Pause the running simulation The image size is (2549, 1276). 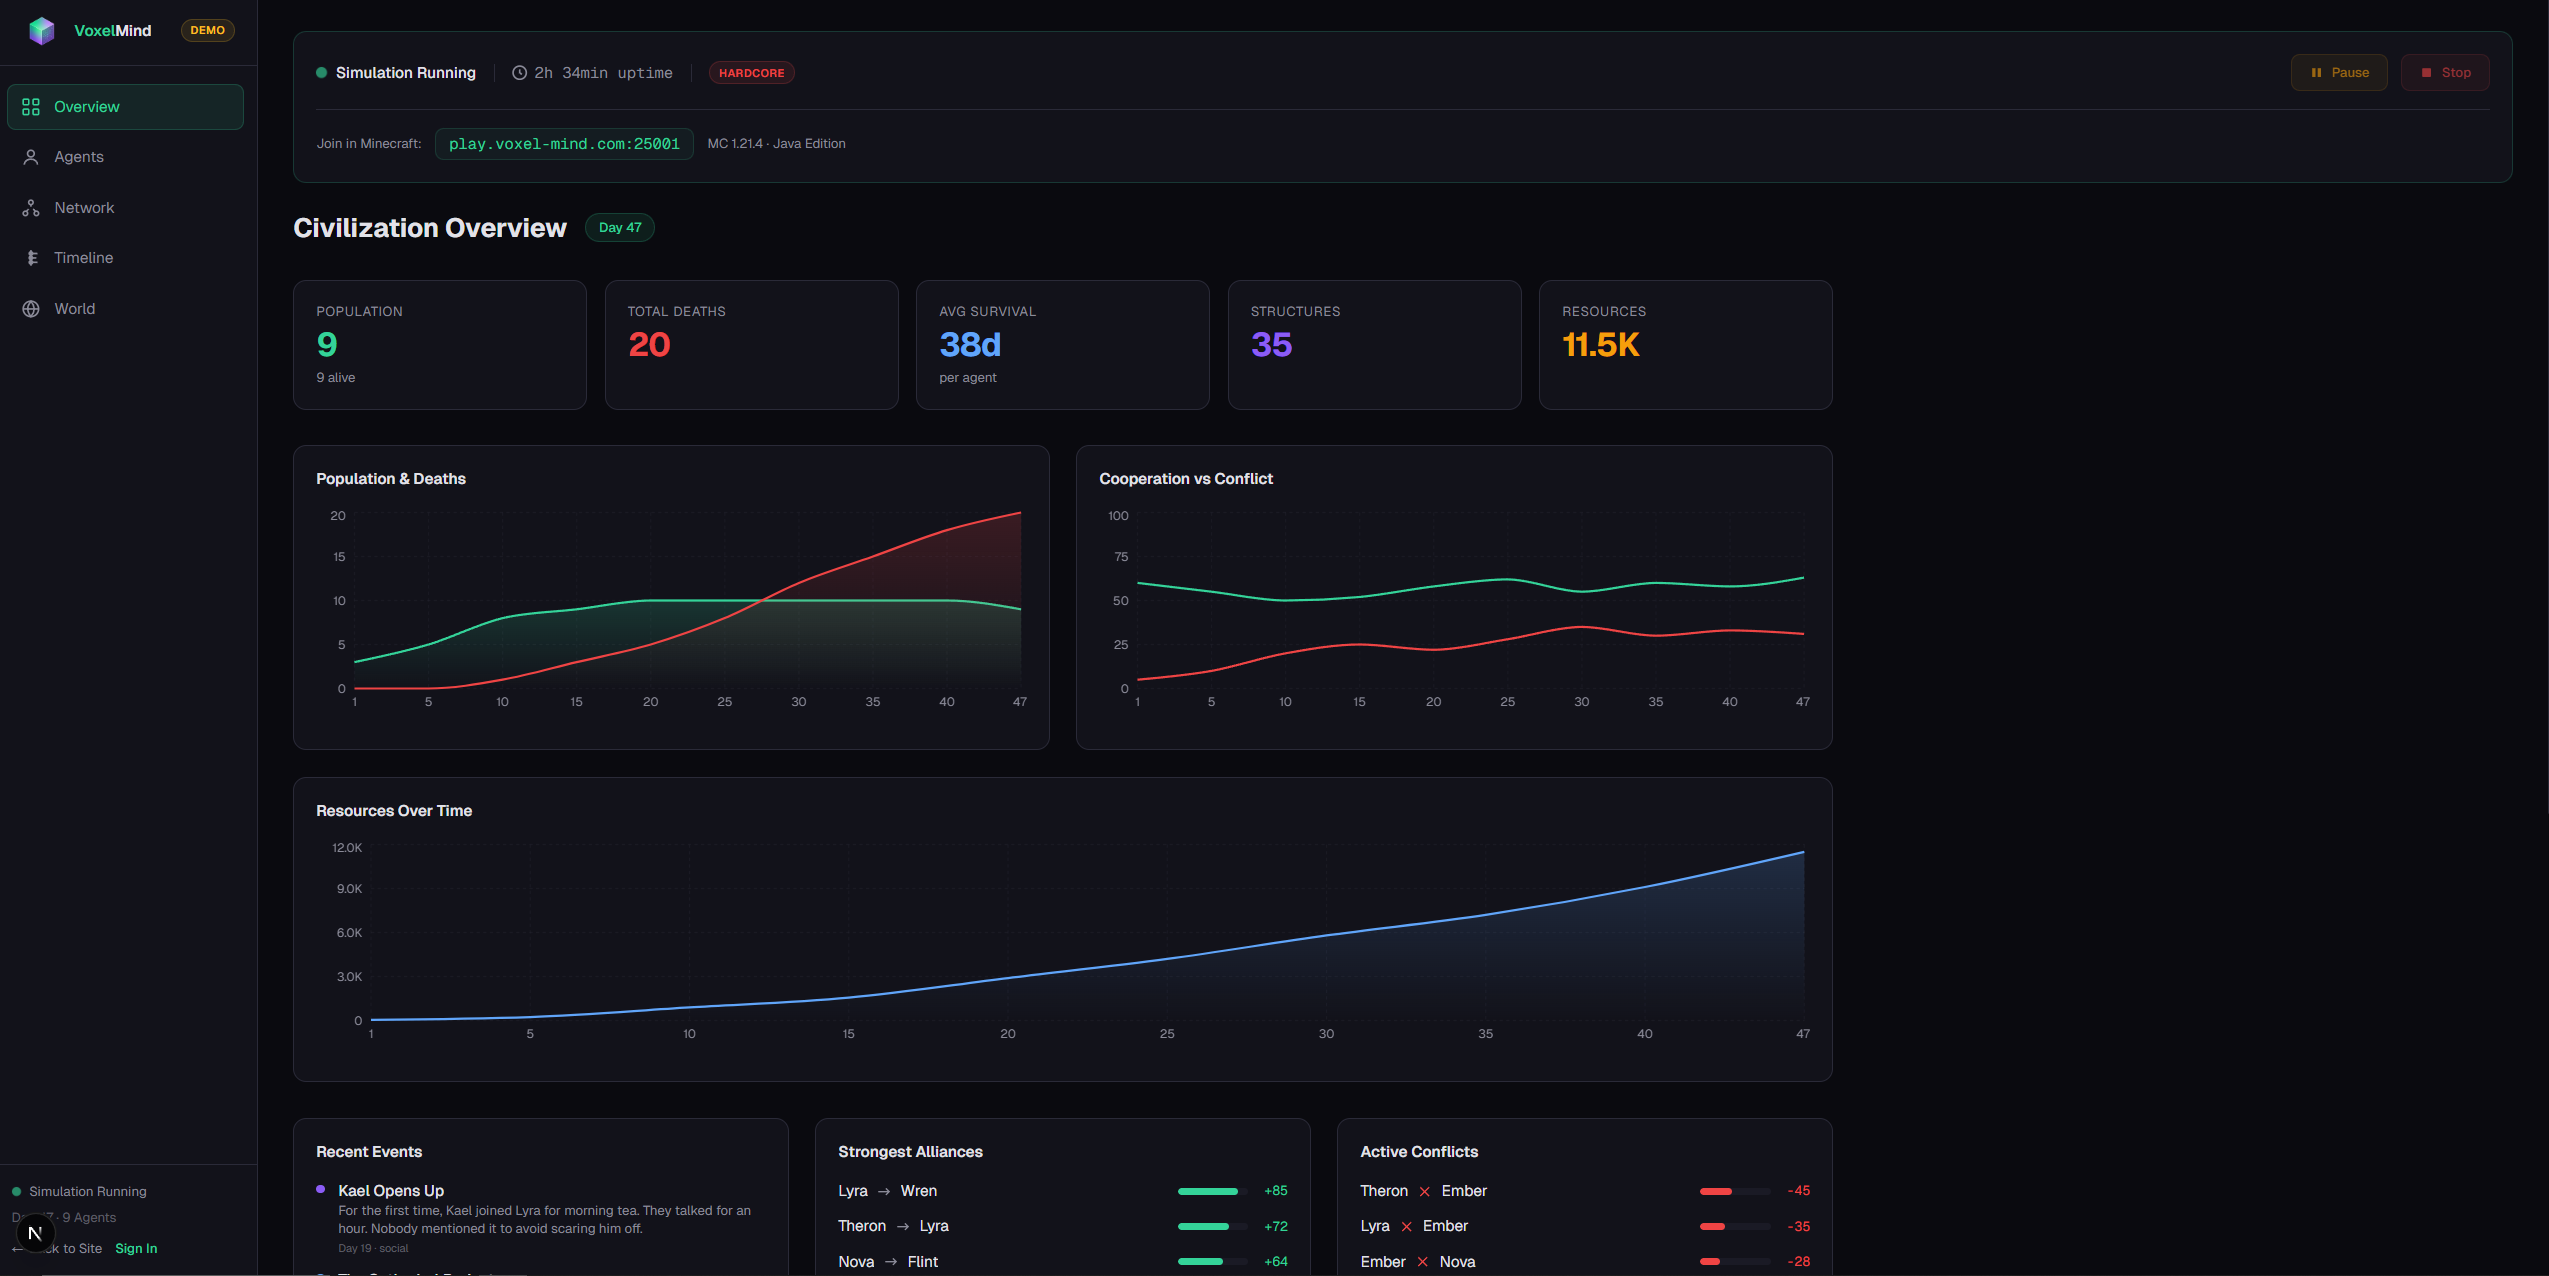[x=2338, y=72]
